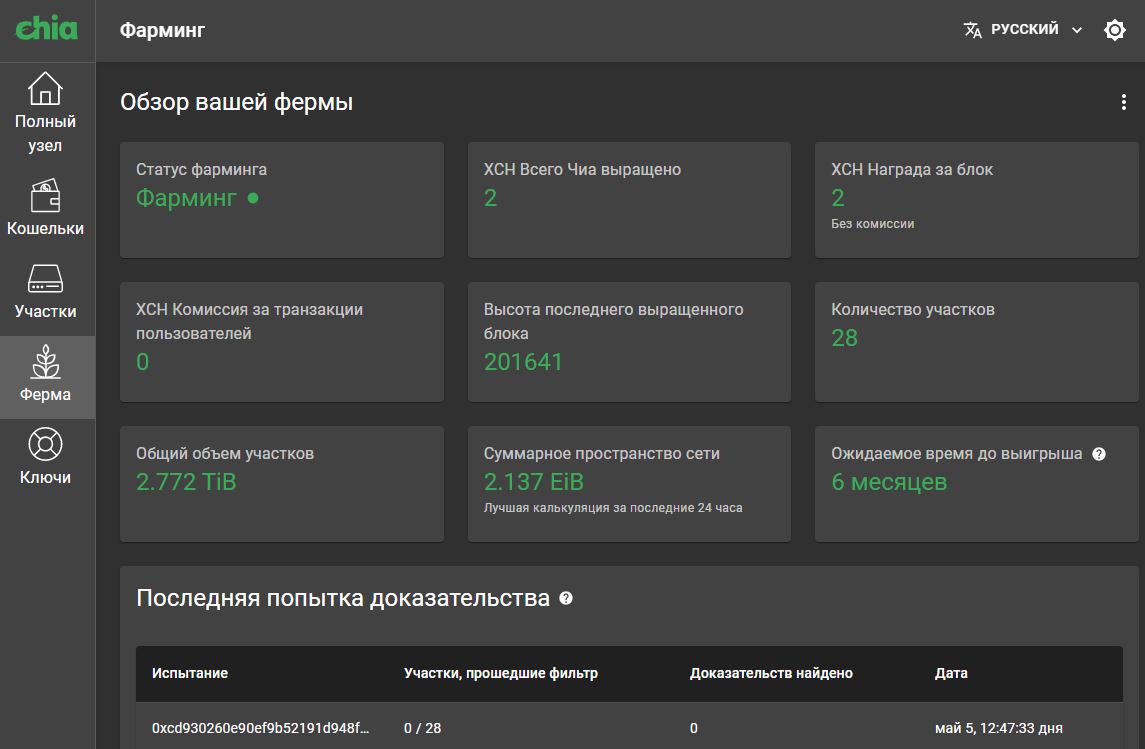The width and height of the screenshot is (1145, 749).
Task: Click the Количество участков label
Action: (x=913, y=310)
